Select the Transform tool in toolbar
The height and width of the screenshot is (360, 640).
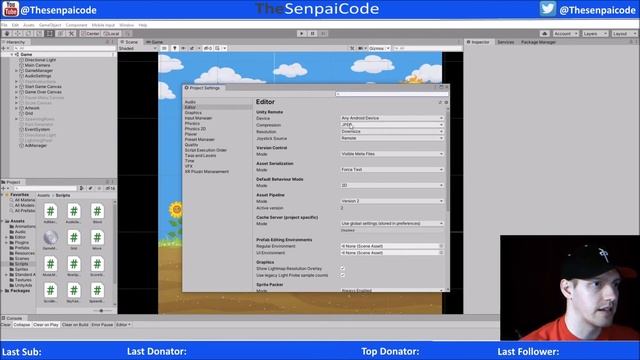click(x=60, y=33)
